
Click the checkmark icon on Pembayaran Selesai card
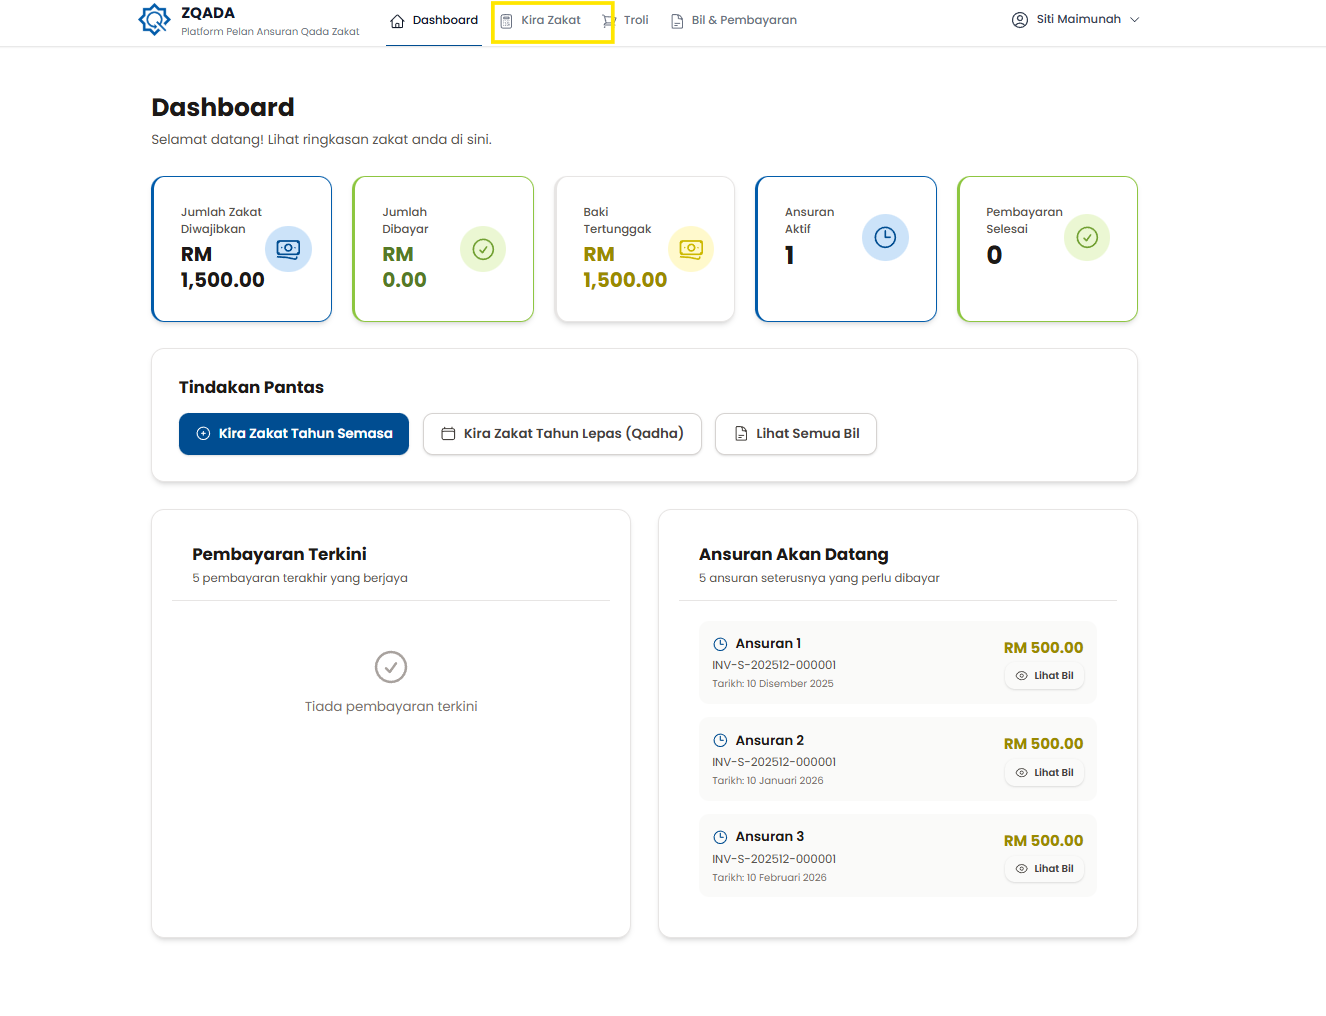point(1087,237)
